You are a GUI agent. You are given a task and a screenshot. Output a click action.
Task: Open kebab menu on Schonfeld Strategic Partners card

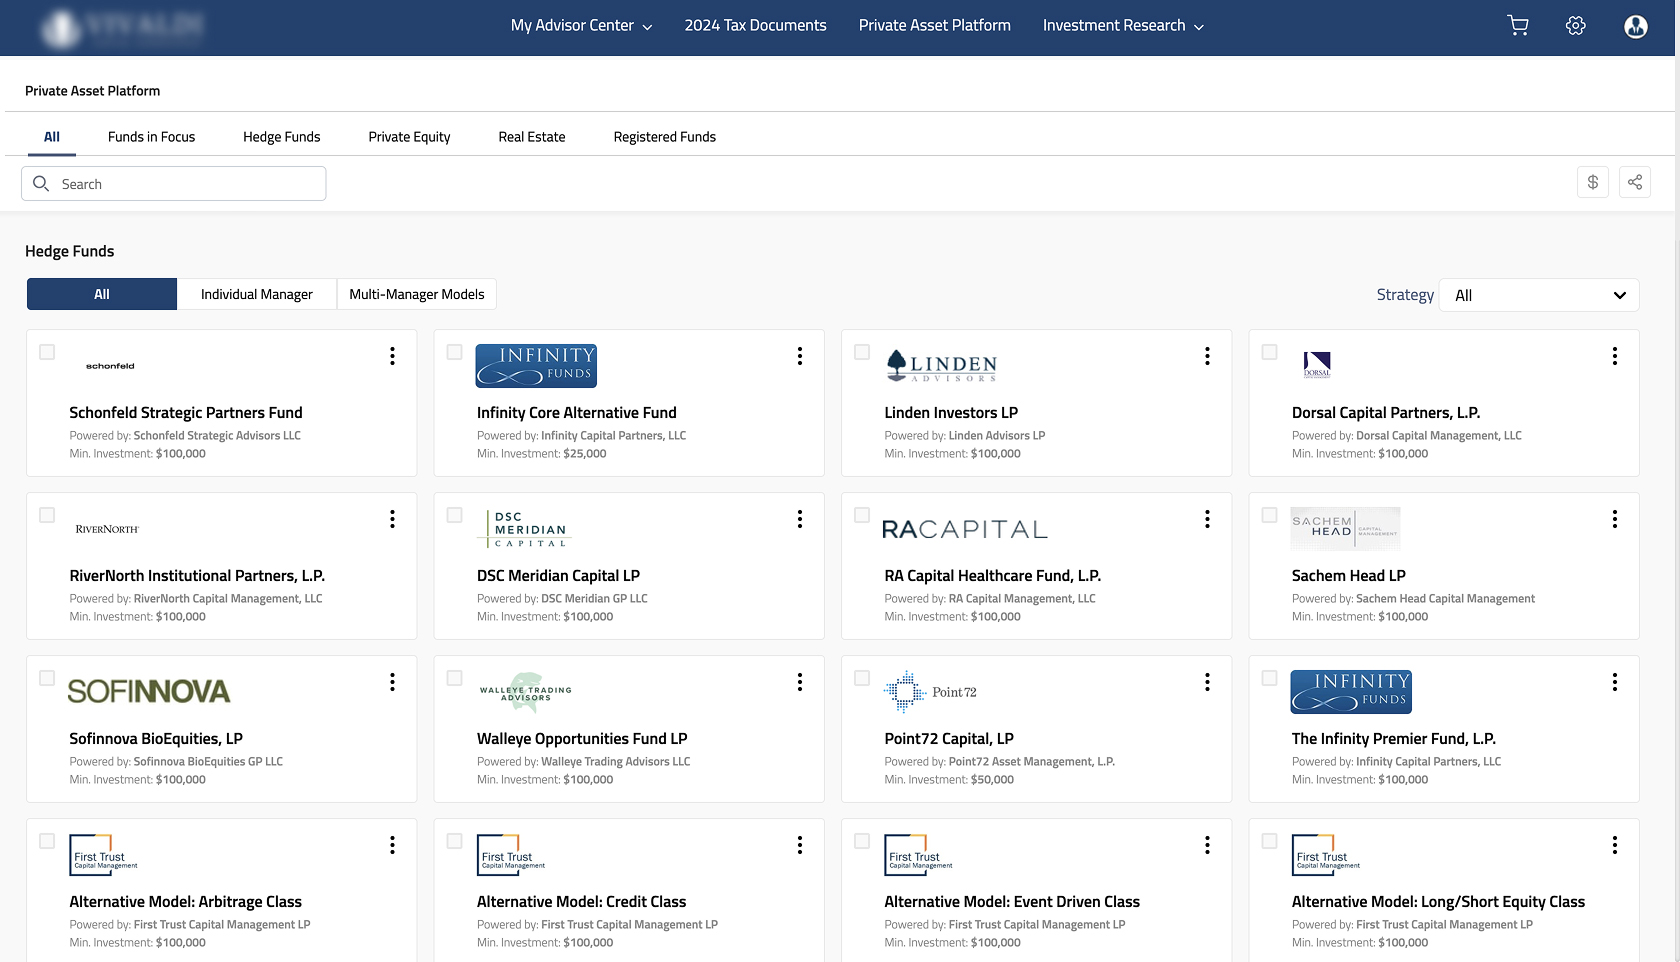[392, 356]
